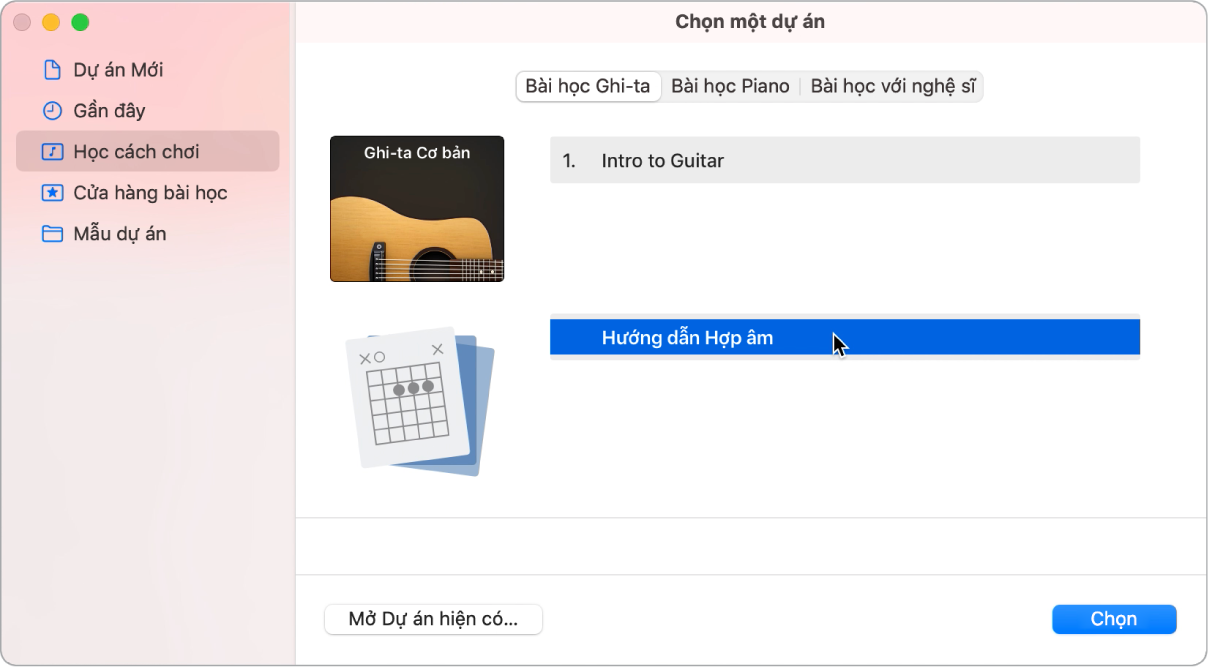Click the Ghi-ta Cơ bản guitar thumbnail
This screenshot has height=668, width=1208.
[x=417, y=209]
